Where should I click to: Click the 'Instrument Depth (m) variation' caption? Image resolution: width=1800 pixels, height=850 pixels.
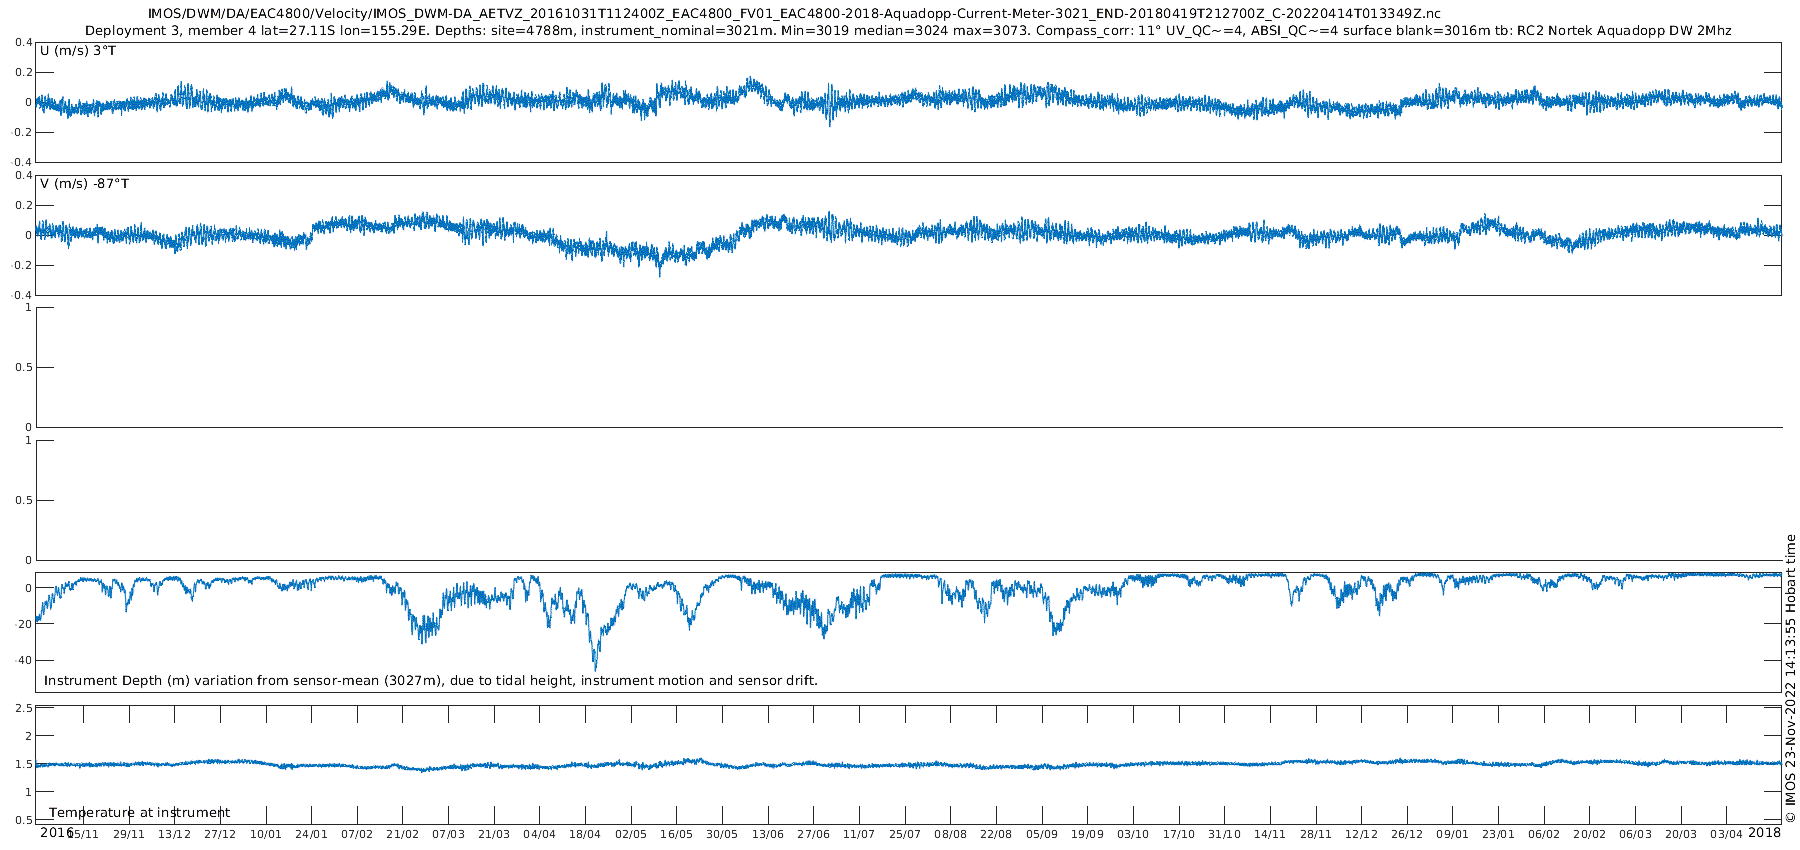(431, 681)
